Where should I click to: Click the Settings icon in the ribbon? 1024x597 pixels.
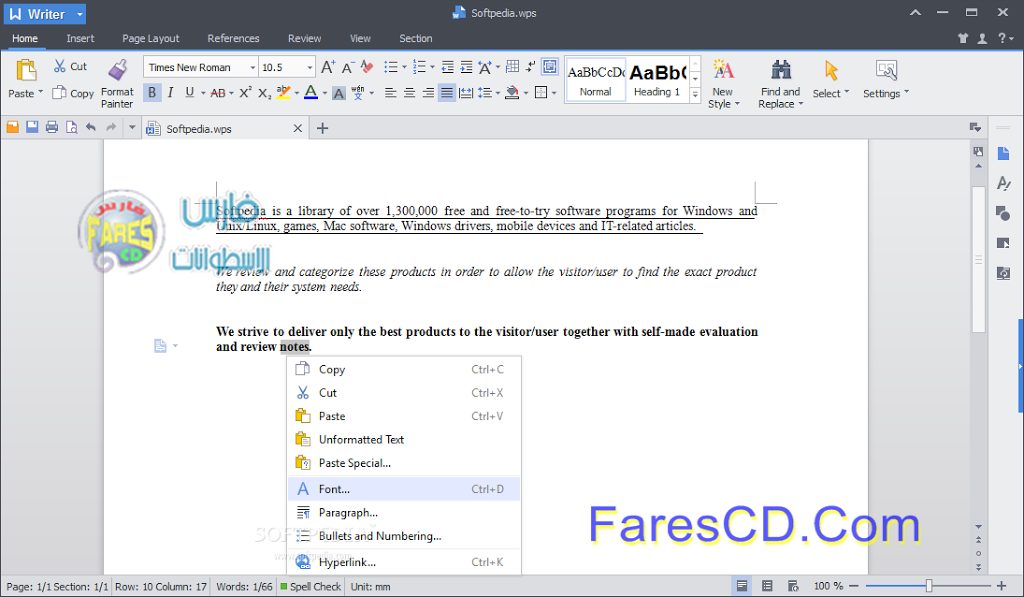click(x=886, y=70)
